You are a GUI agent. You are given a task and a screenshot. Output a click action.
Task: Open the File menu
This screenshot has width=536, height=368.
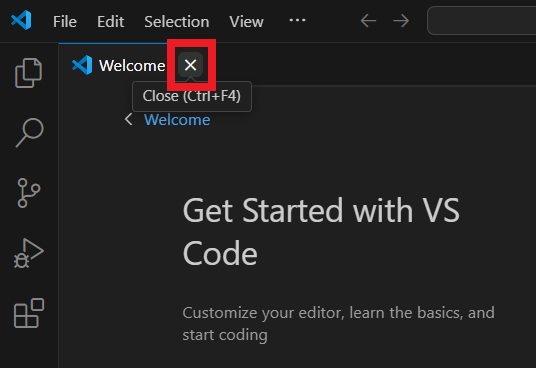(65, 22)
